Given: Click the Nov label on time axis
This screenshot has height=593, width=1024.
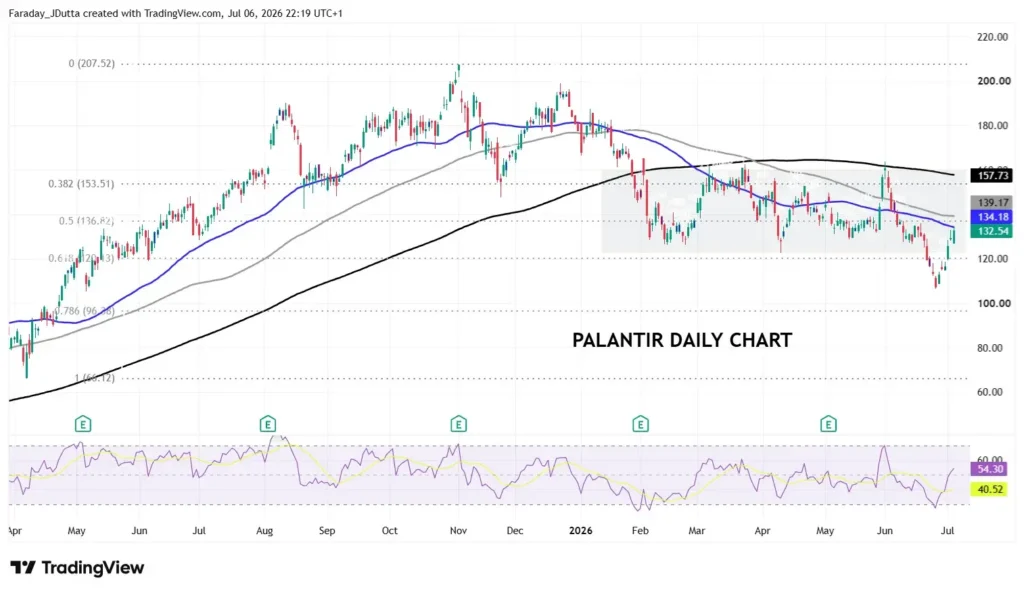Looking at the screenshot, I should (x=458, y=531).
